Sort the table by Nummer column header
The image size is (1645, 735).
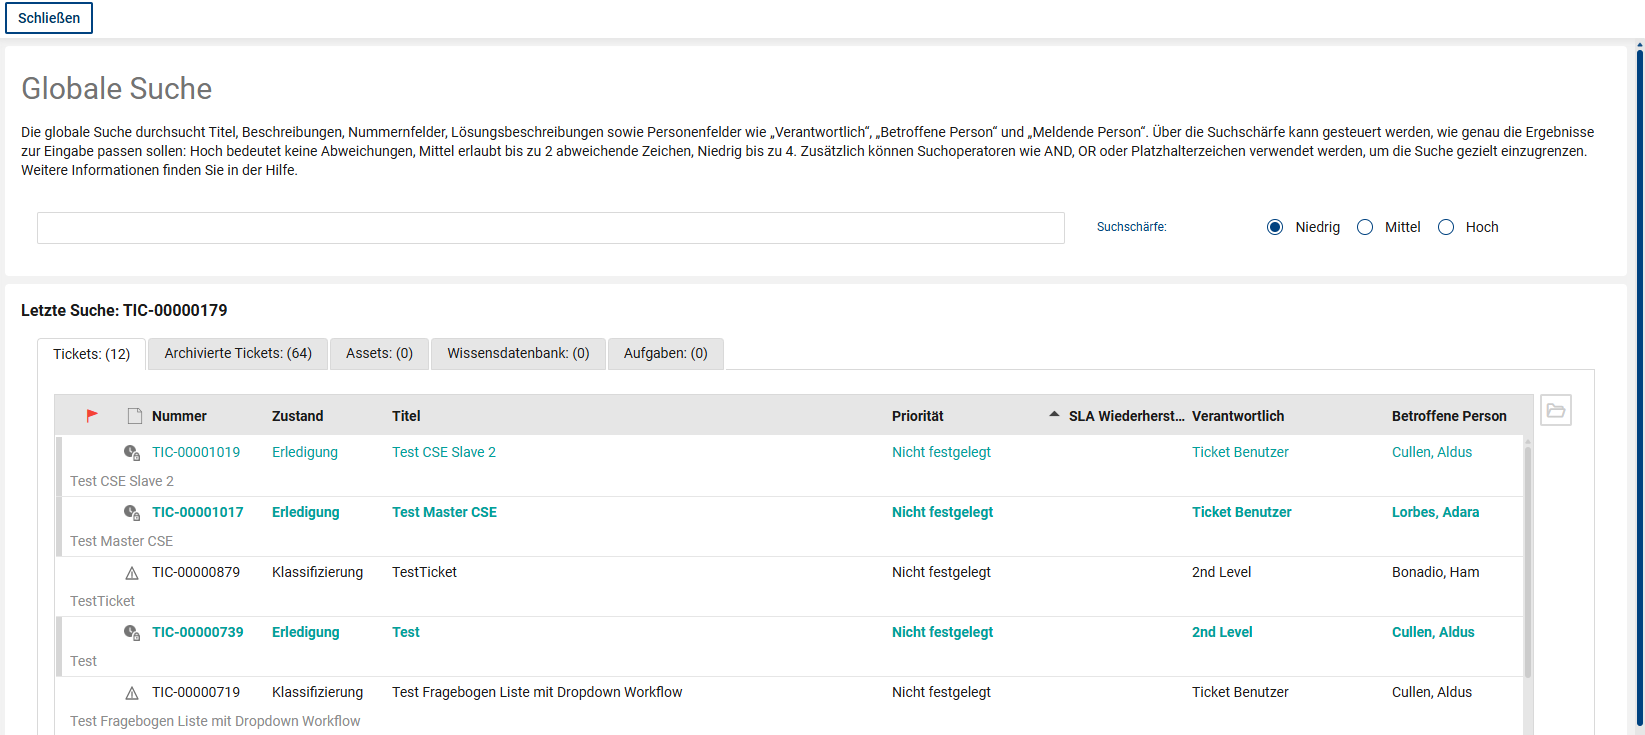click(179, 416)
